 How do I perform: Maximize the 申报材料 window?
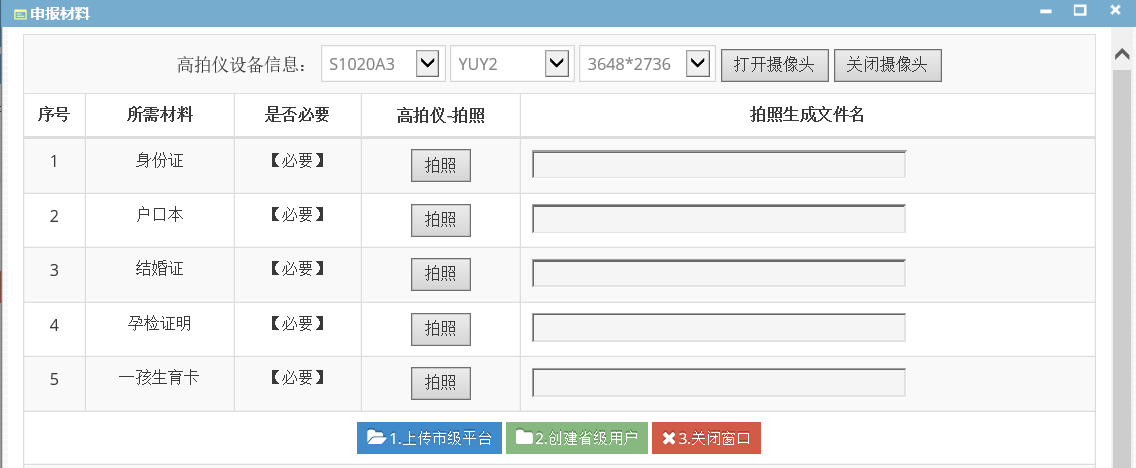point(1080,10)
